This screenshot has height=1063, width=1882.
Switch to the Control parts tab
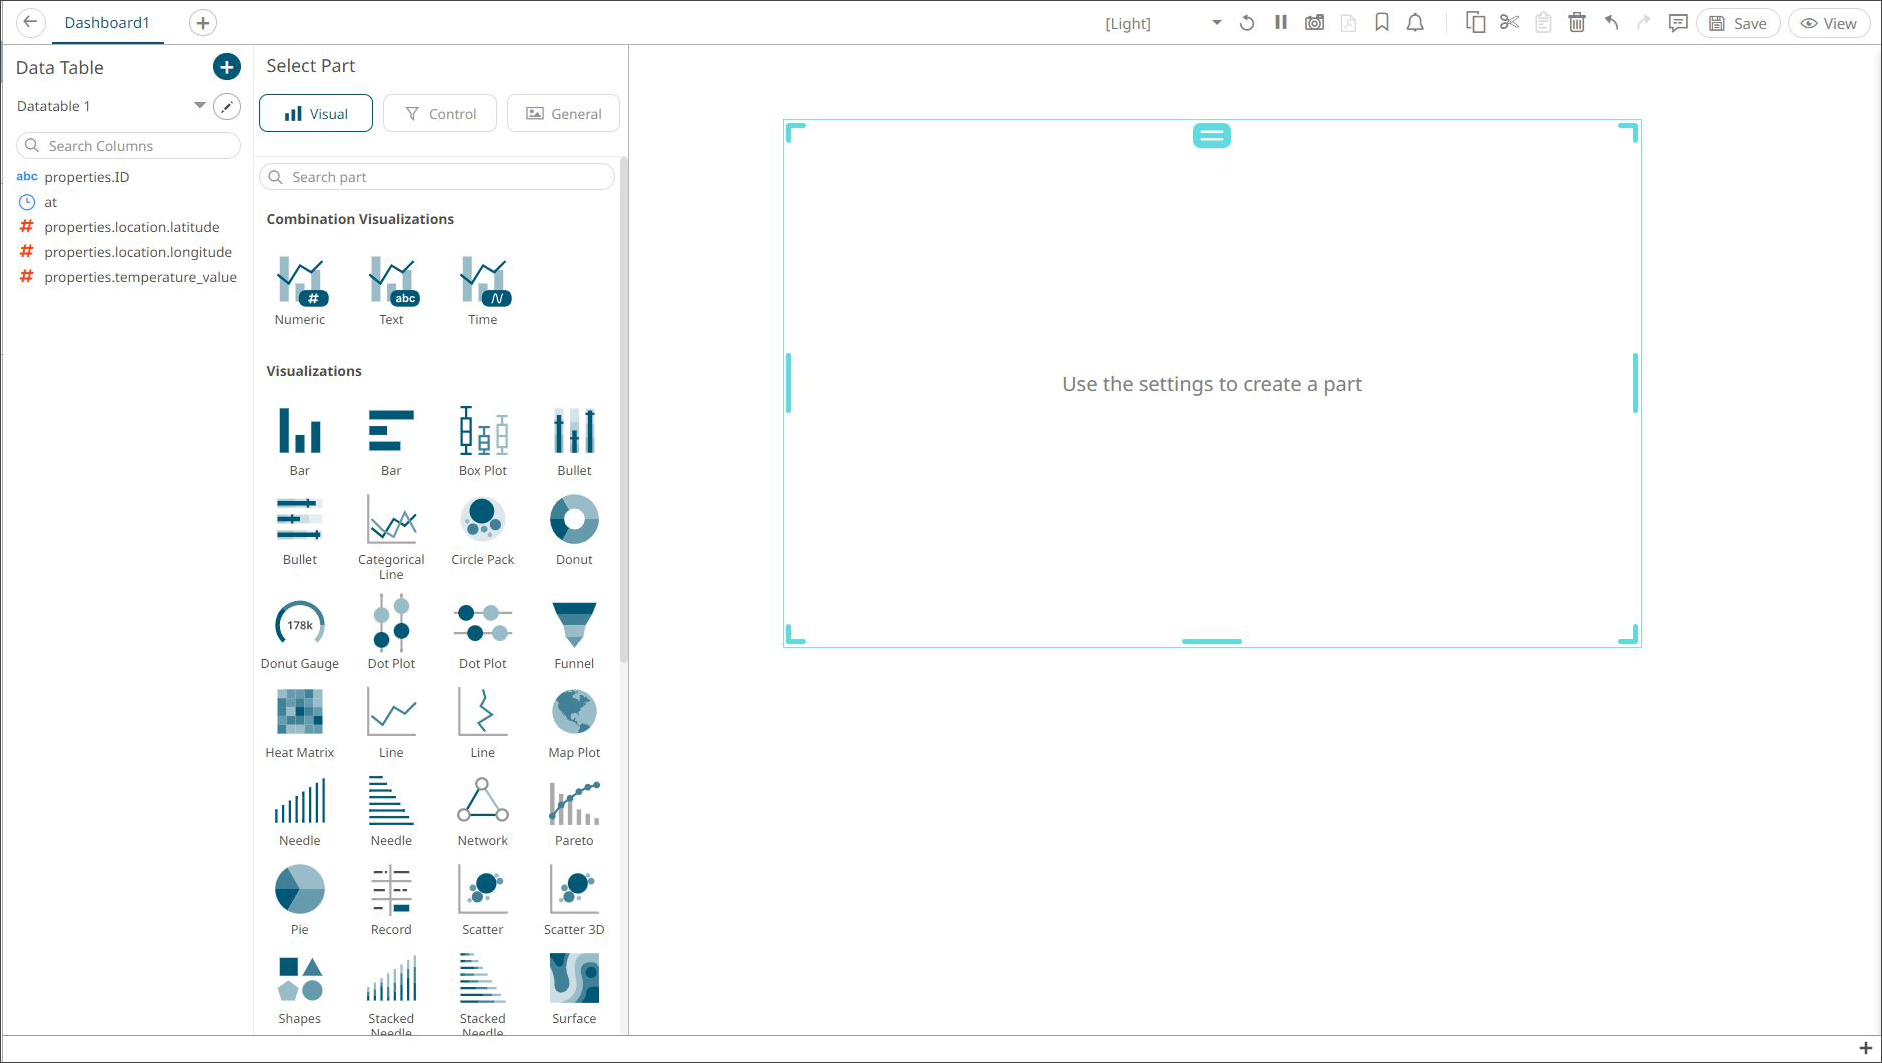[x=440, y=113]
